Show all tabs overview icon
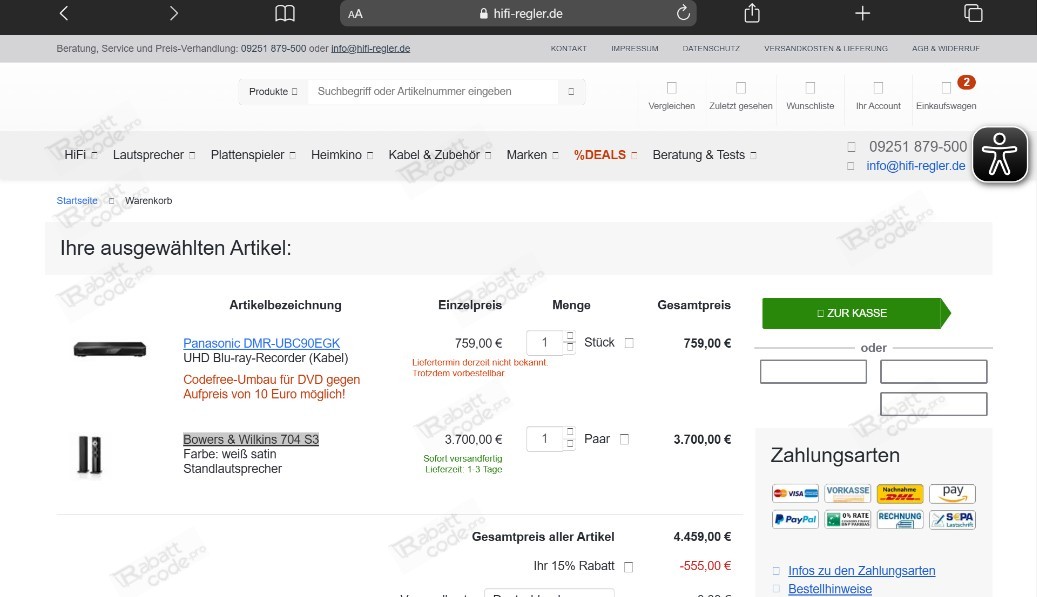The image size is (1037, 597). (x=973, y=13)
